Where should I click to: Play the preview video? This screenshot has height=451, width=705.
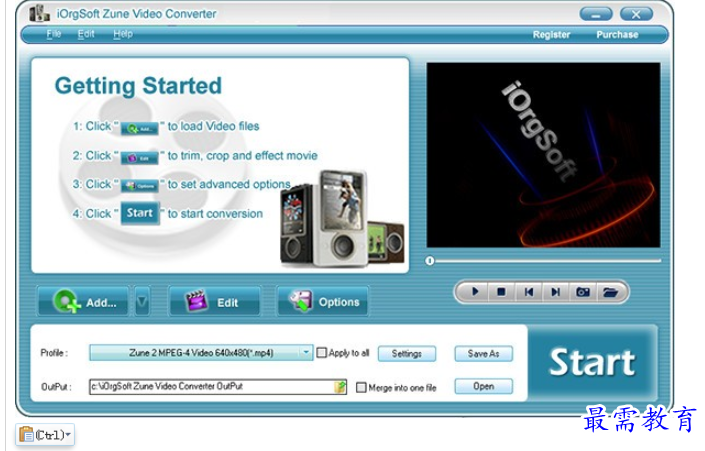click(475, 292)
